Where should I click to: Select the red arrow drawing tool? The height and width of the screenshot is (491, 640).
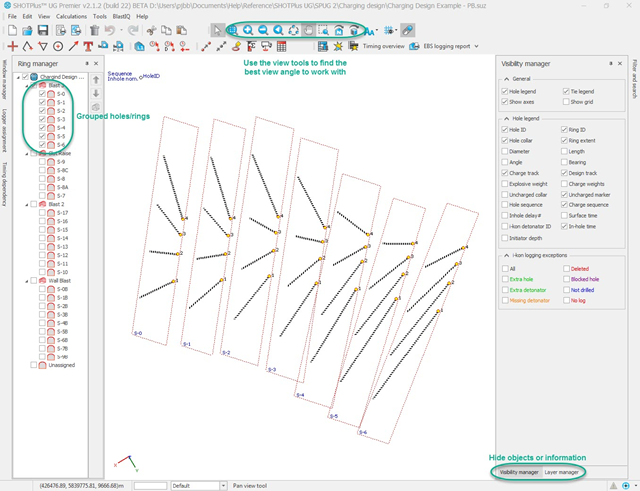coord(73,47)
